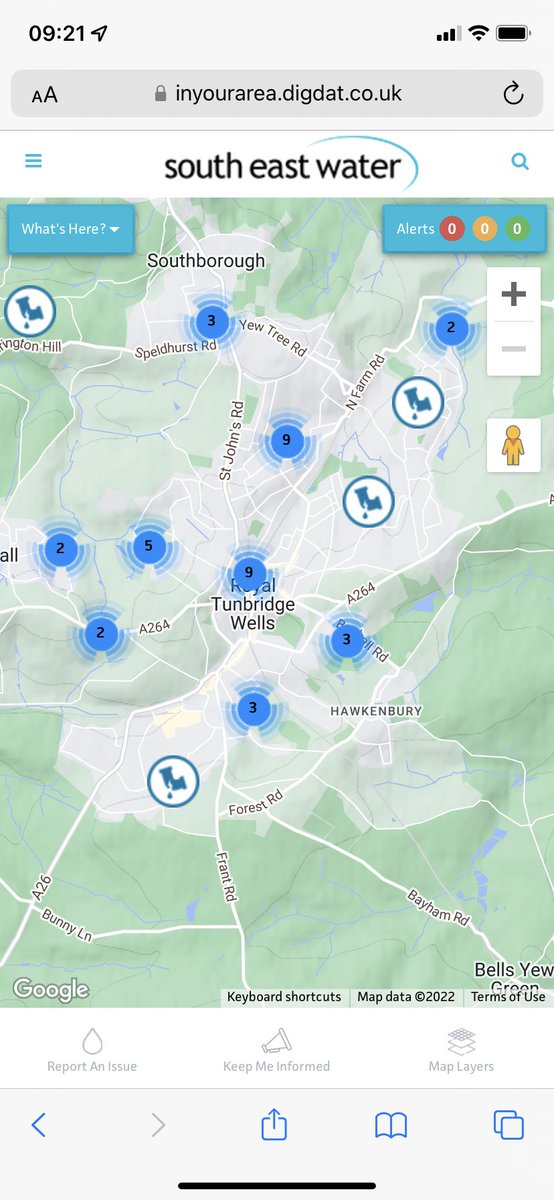This screenshot has width=554, height=1200.
Task: Click the Southborough map label
Action: tap(206, 261)
